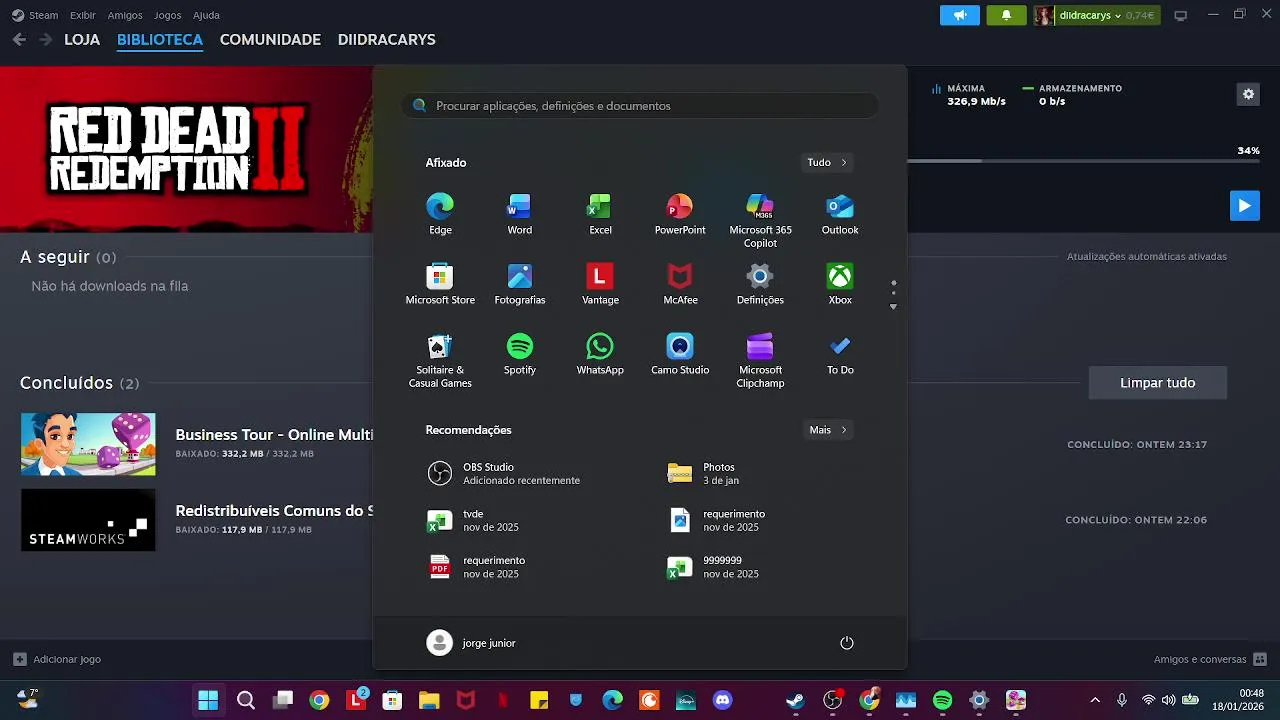Go to next page of pinned apps
This screenshot has width=1280, height=720.
tap(893, 307)
